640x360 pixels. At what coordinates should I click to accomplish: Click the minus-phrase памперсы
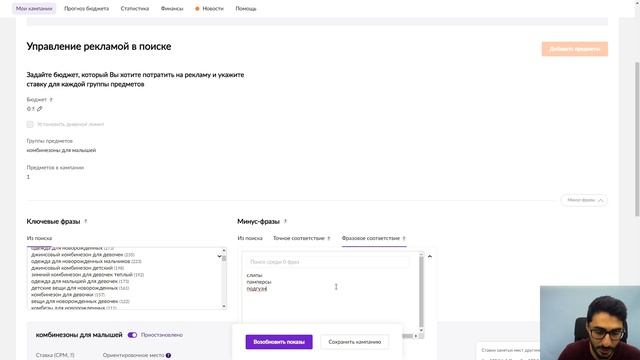[x=259, y=282]
